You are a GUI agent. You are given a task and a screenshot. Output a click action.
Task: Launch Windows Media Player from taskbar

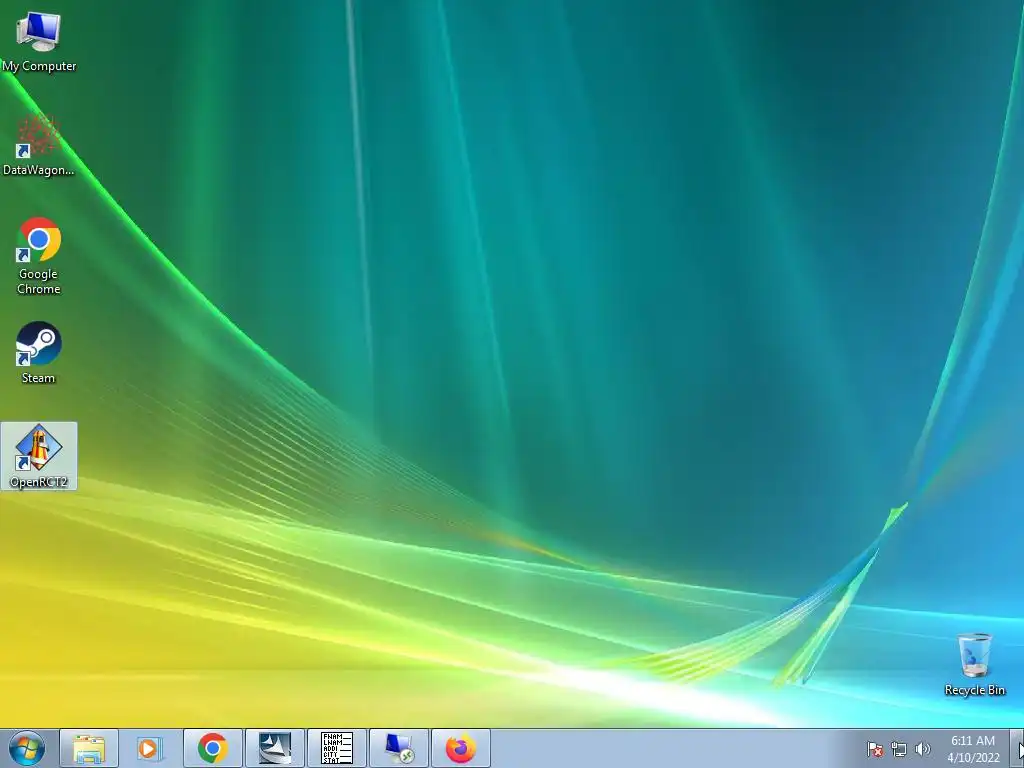click(150, 749)
